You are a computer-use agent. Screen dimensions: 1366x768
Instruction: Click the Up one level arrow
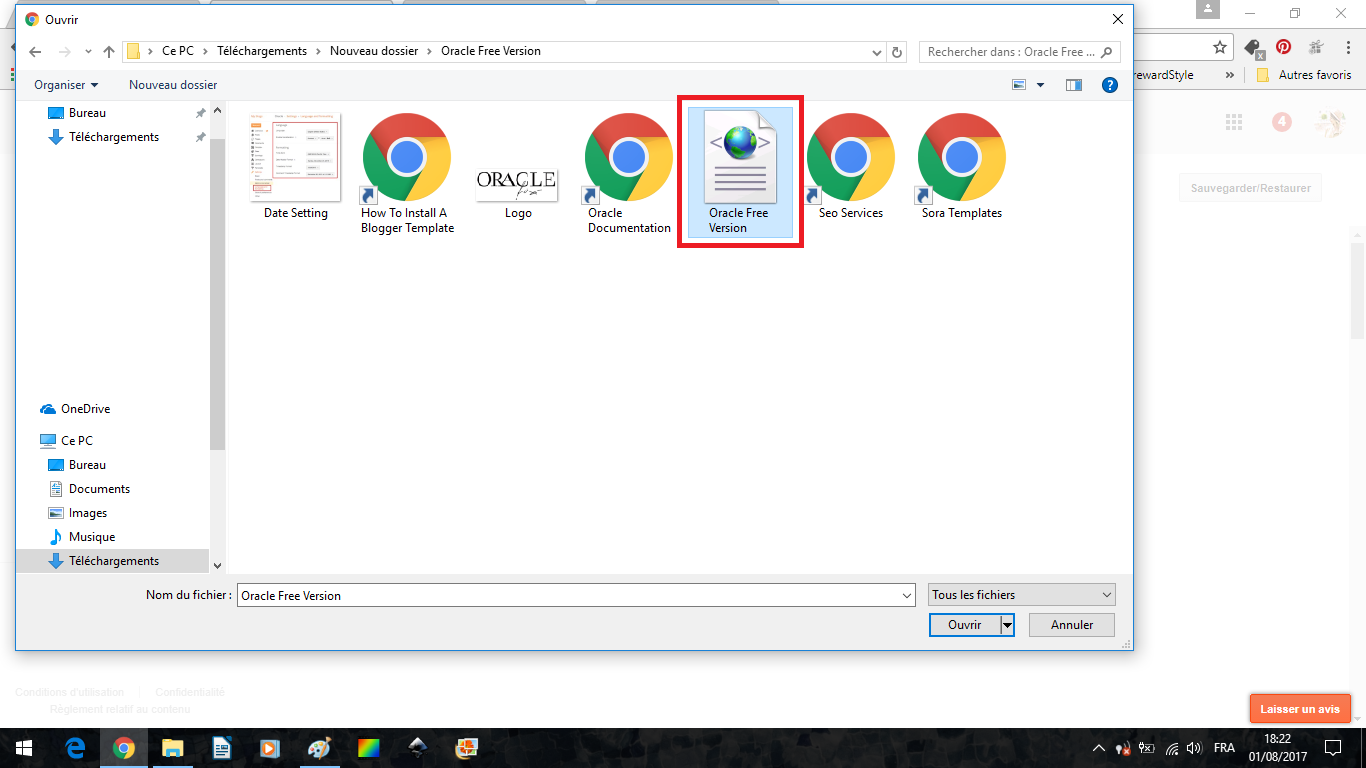(109, 52)
